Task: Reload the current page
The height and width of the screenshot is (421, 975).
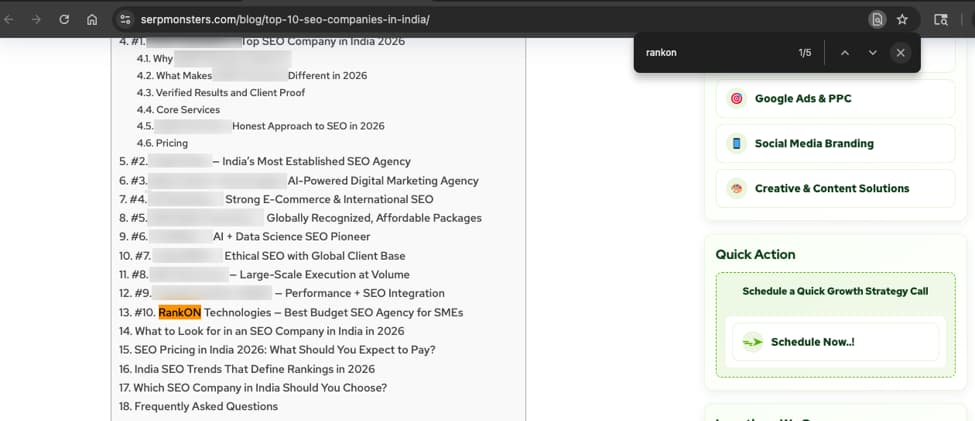Action: (x=63, y=19)
